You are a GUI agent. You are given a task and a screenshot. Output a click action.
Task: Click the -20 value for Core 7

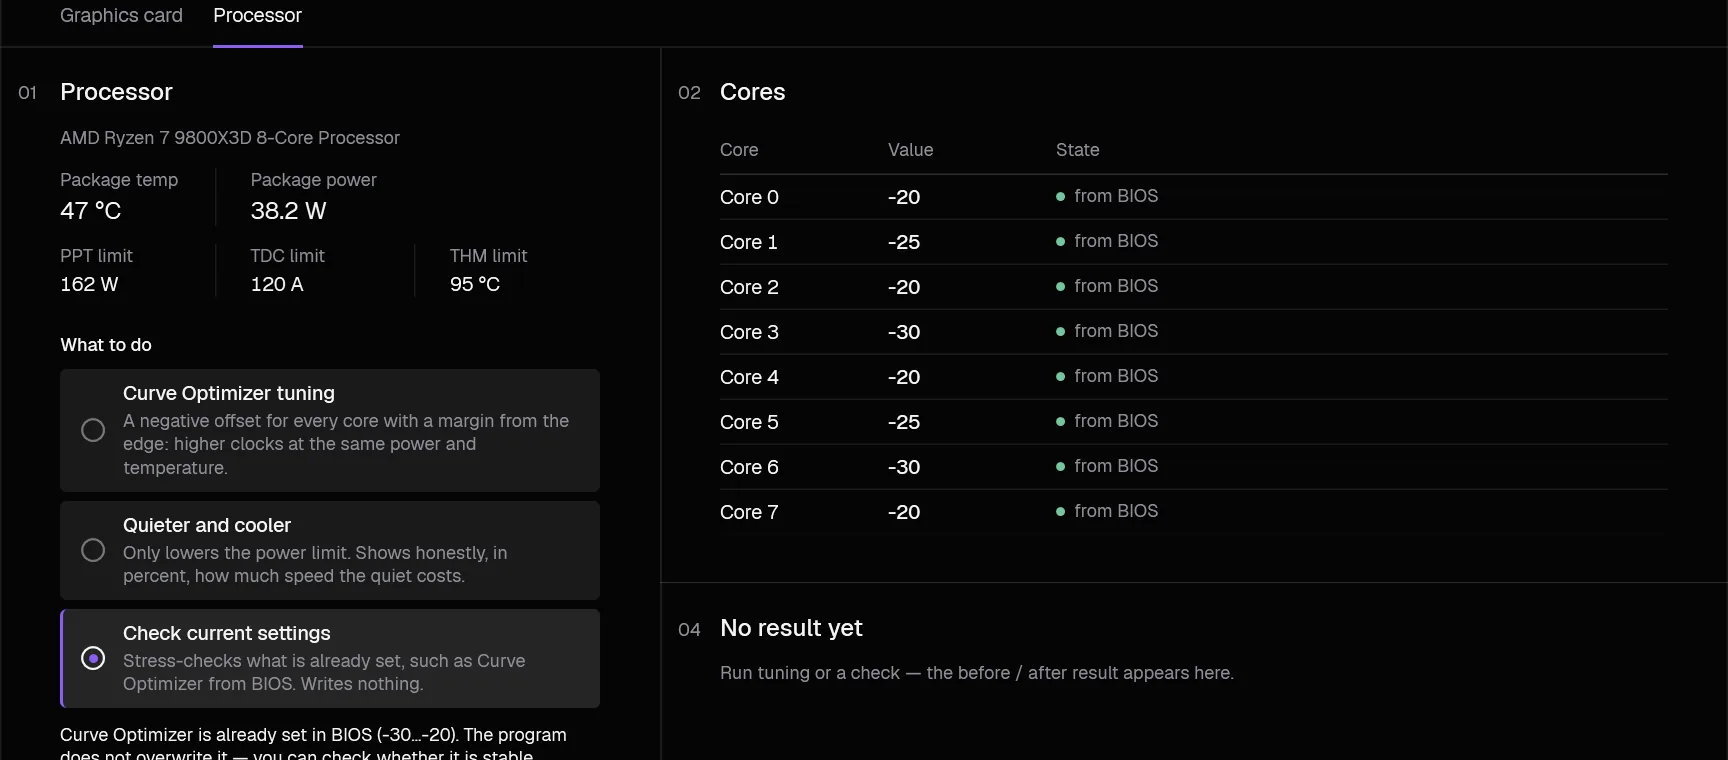pyautogui.click(x=904, y=512)
